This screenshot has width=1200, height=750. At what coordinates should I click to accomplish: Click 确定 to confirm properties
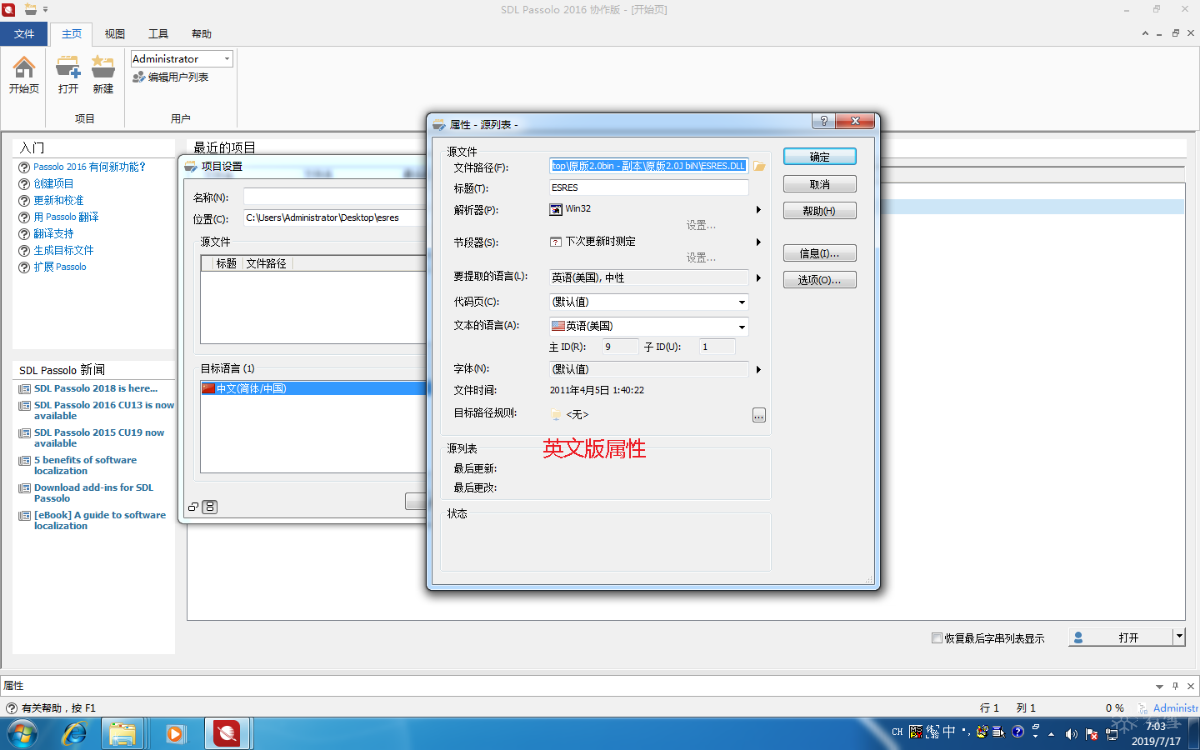pos(820,157)
